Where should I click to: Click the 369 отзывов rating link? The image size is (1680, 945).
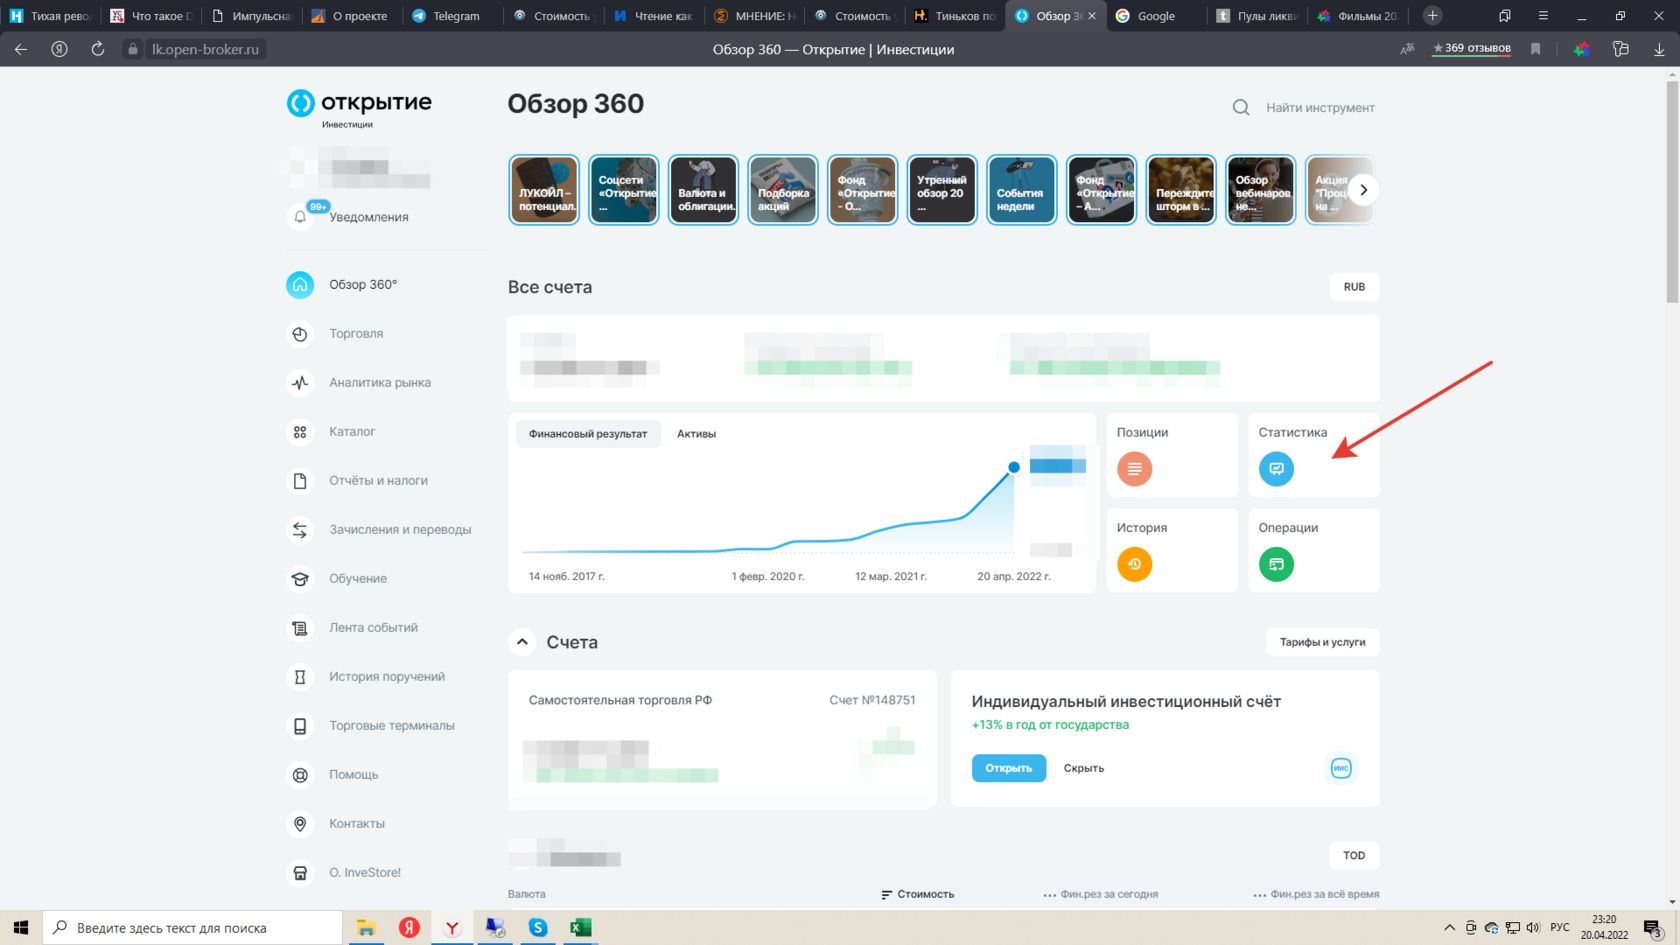click(x=1471, y=48)
